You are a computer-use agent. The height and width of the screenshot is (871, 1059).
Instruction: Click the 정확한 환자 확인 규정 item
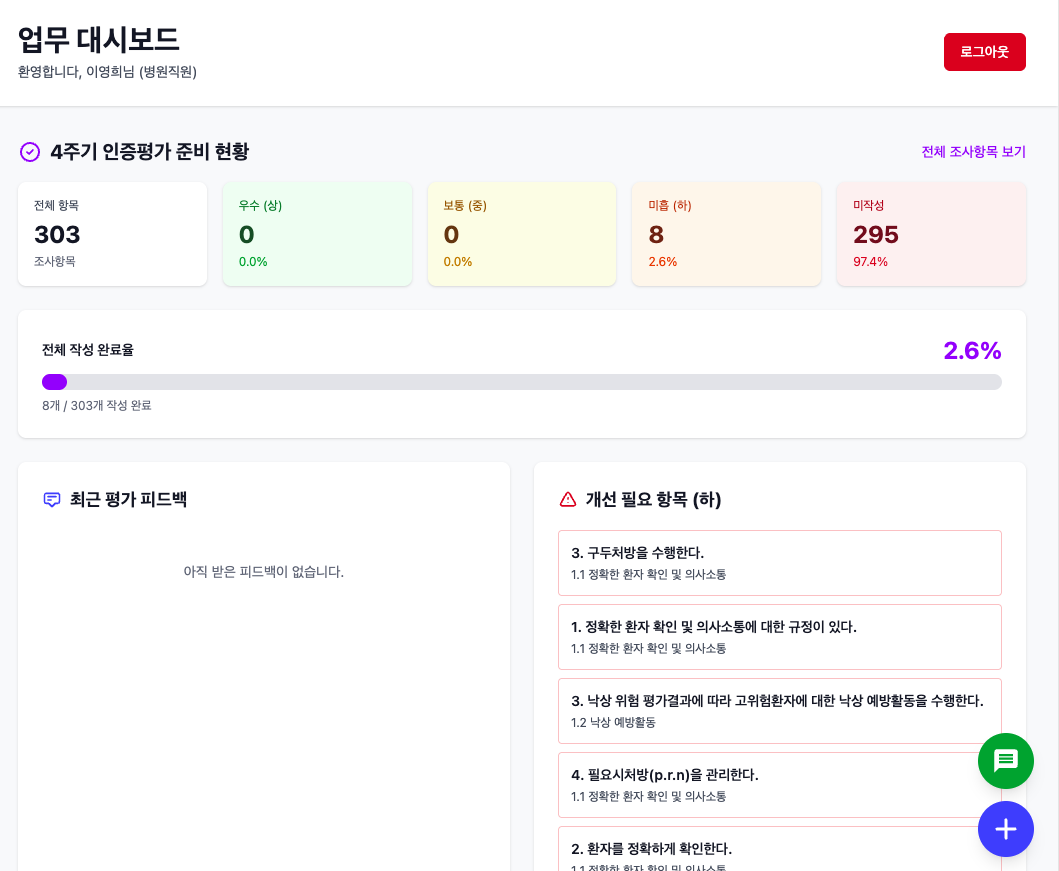pos(778,636)
